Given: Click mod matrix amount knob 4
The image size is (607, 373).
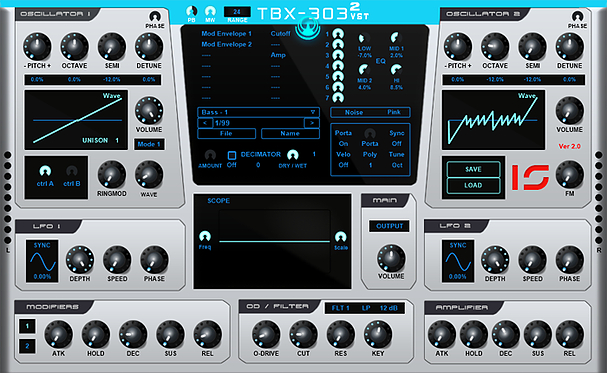Looking at the screenshot, I should pyautogui.click(x=338, y=66).
